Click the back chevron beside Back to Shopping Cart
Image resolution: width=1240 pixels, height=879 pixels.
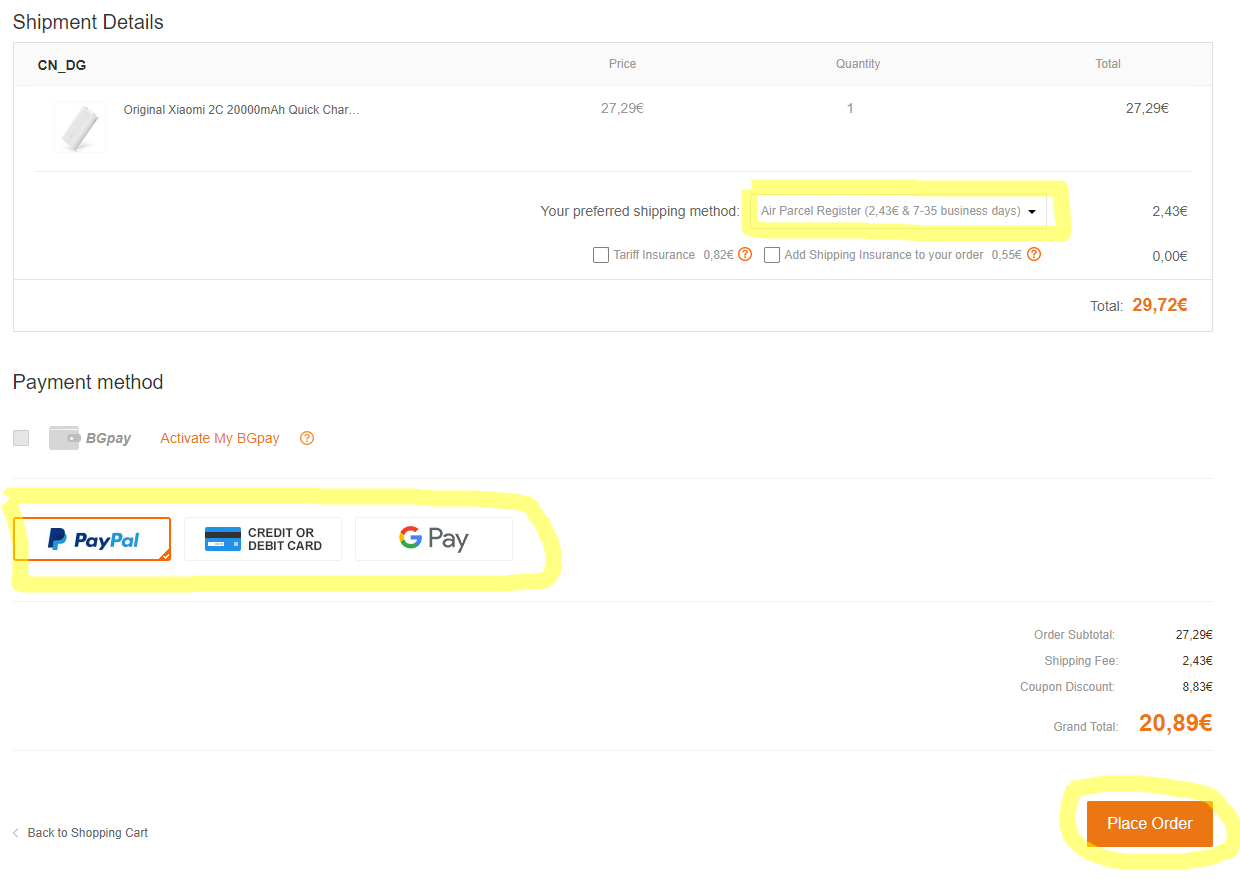click(16, 833)
